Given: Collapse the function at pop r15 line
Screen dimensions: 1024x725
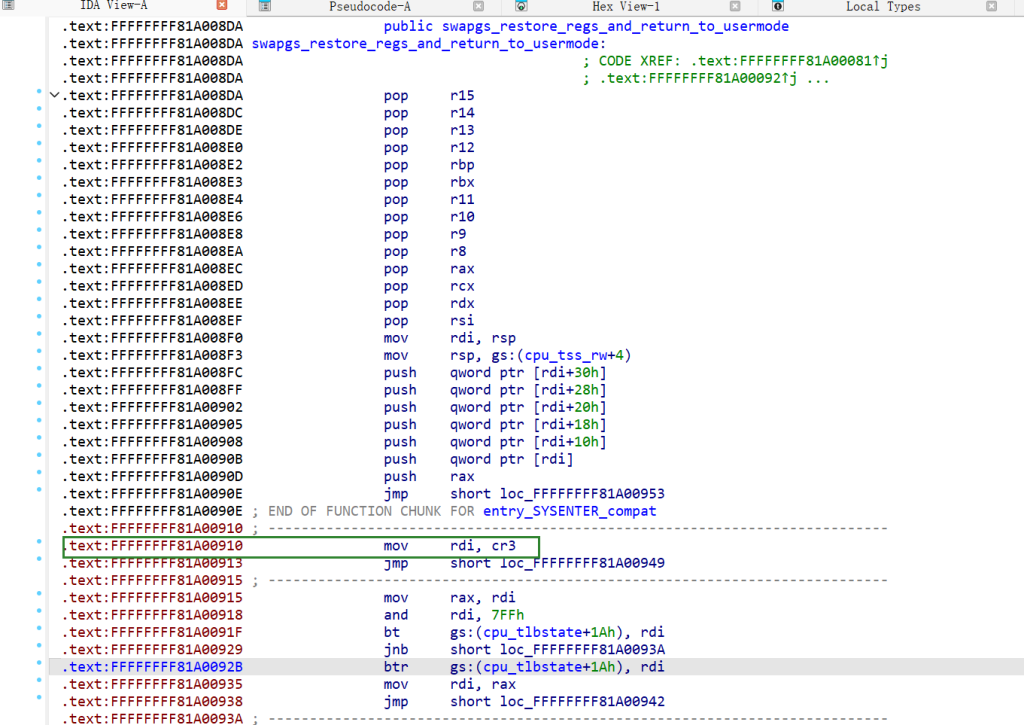Looking at the screenshot, I should 54,96.
